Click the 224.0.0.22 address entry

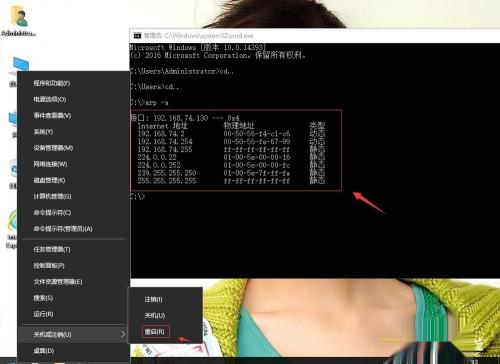157,157
